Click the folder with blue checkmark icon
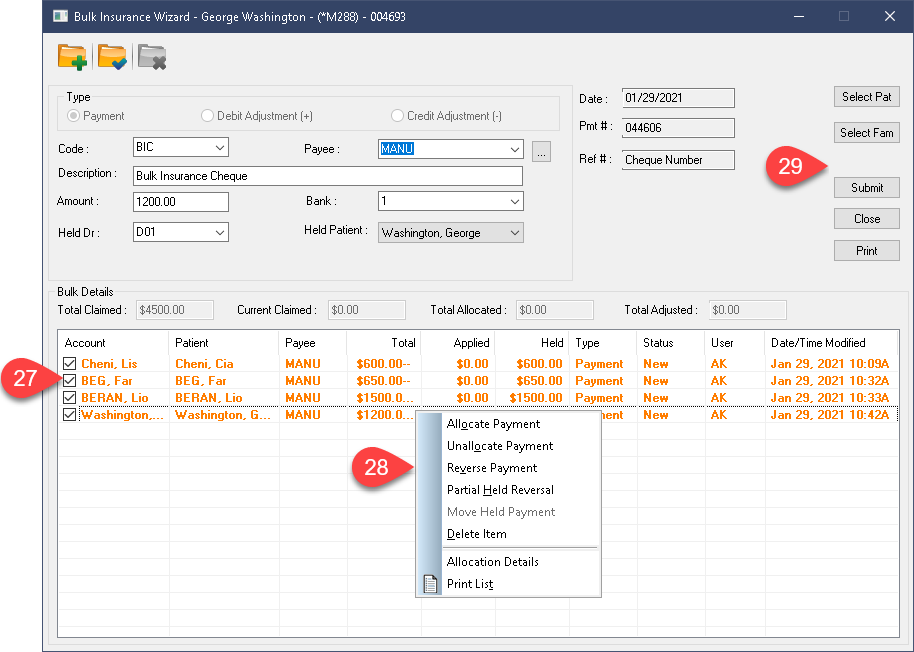The width and height of the screenshot is (914, 652). (x=113, y=57)
